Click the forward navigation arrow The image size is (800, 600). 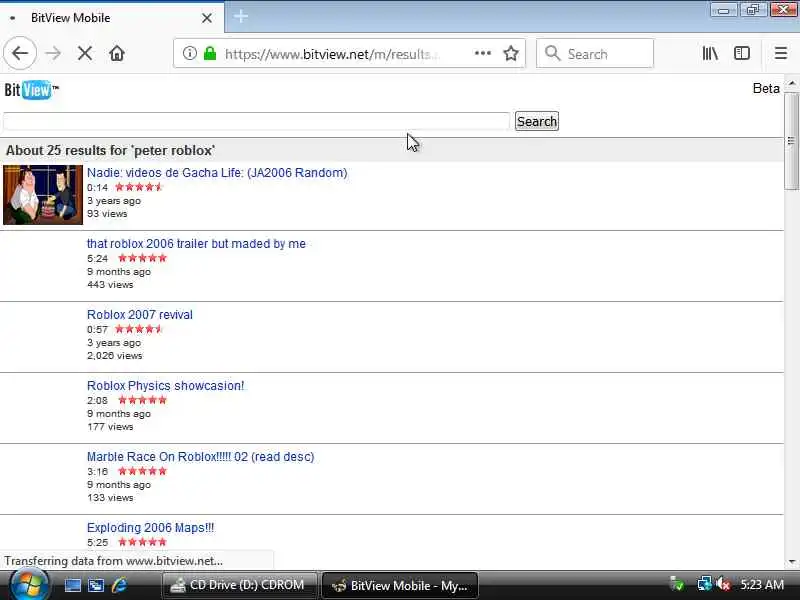coord(53,53)
